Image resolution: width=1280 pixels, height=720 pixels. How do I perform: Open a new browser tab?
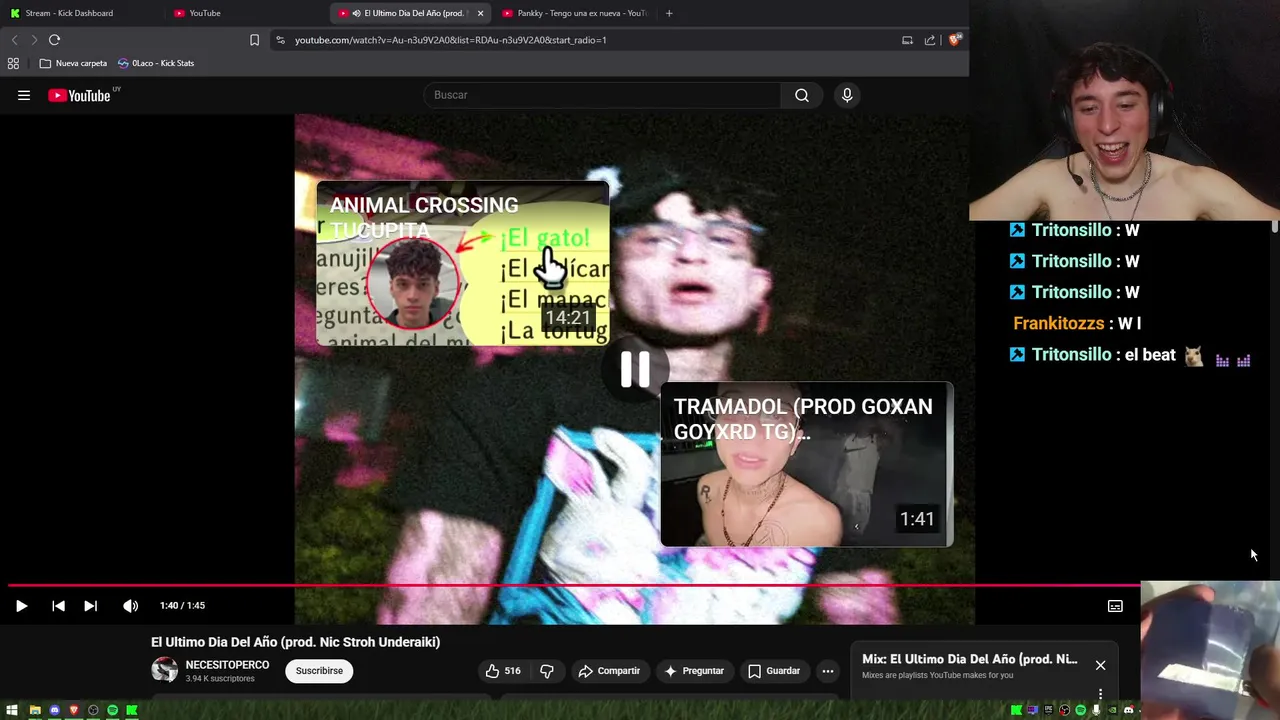669,13
